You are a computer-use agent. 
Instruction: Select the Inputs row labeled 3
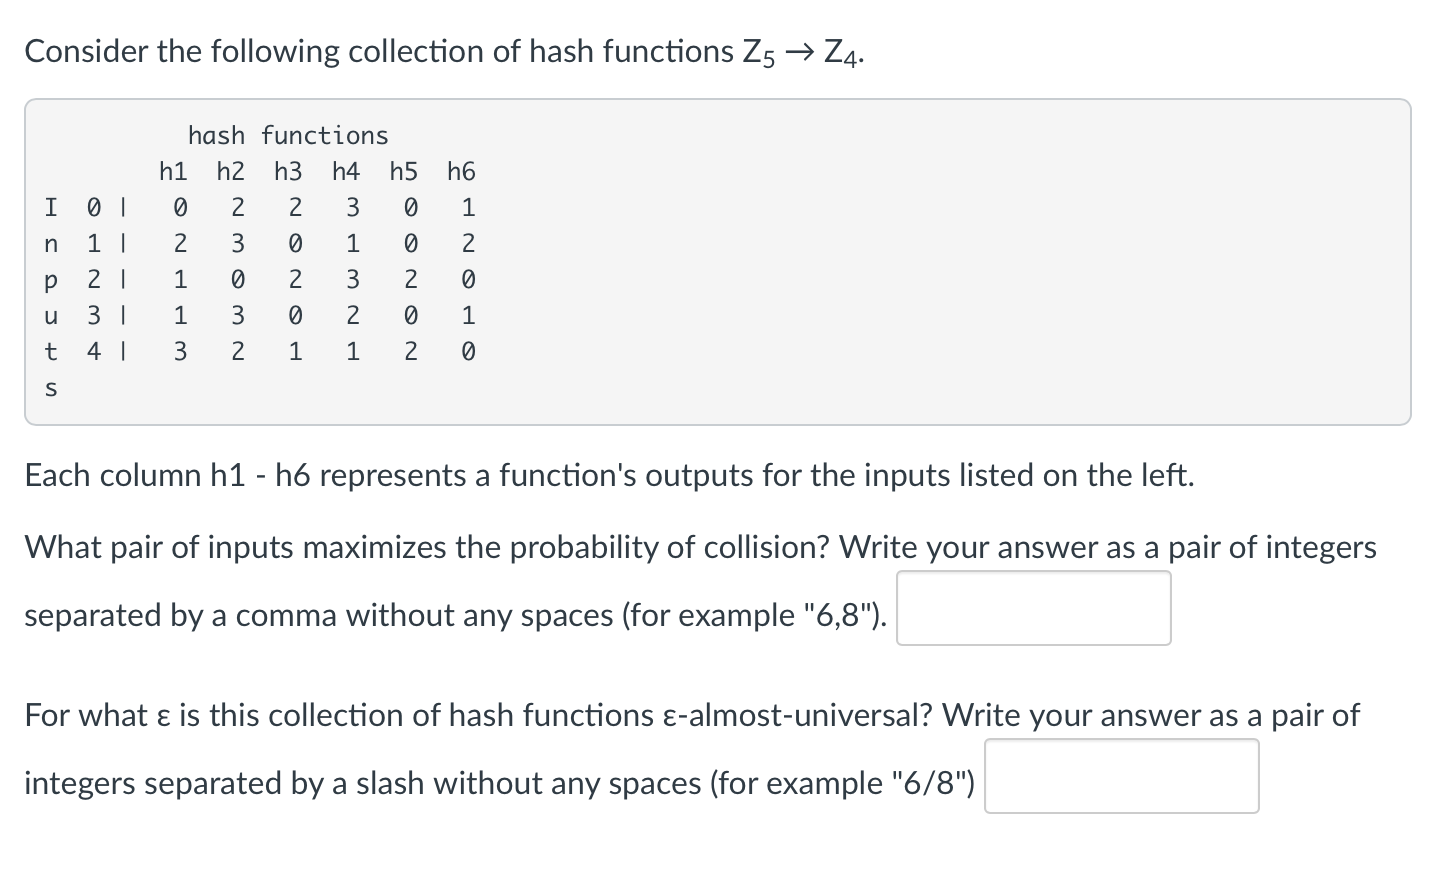[94, 315]
